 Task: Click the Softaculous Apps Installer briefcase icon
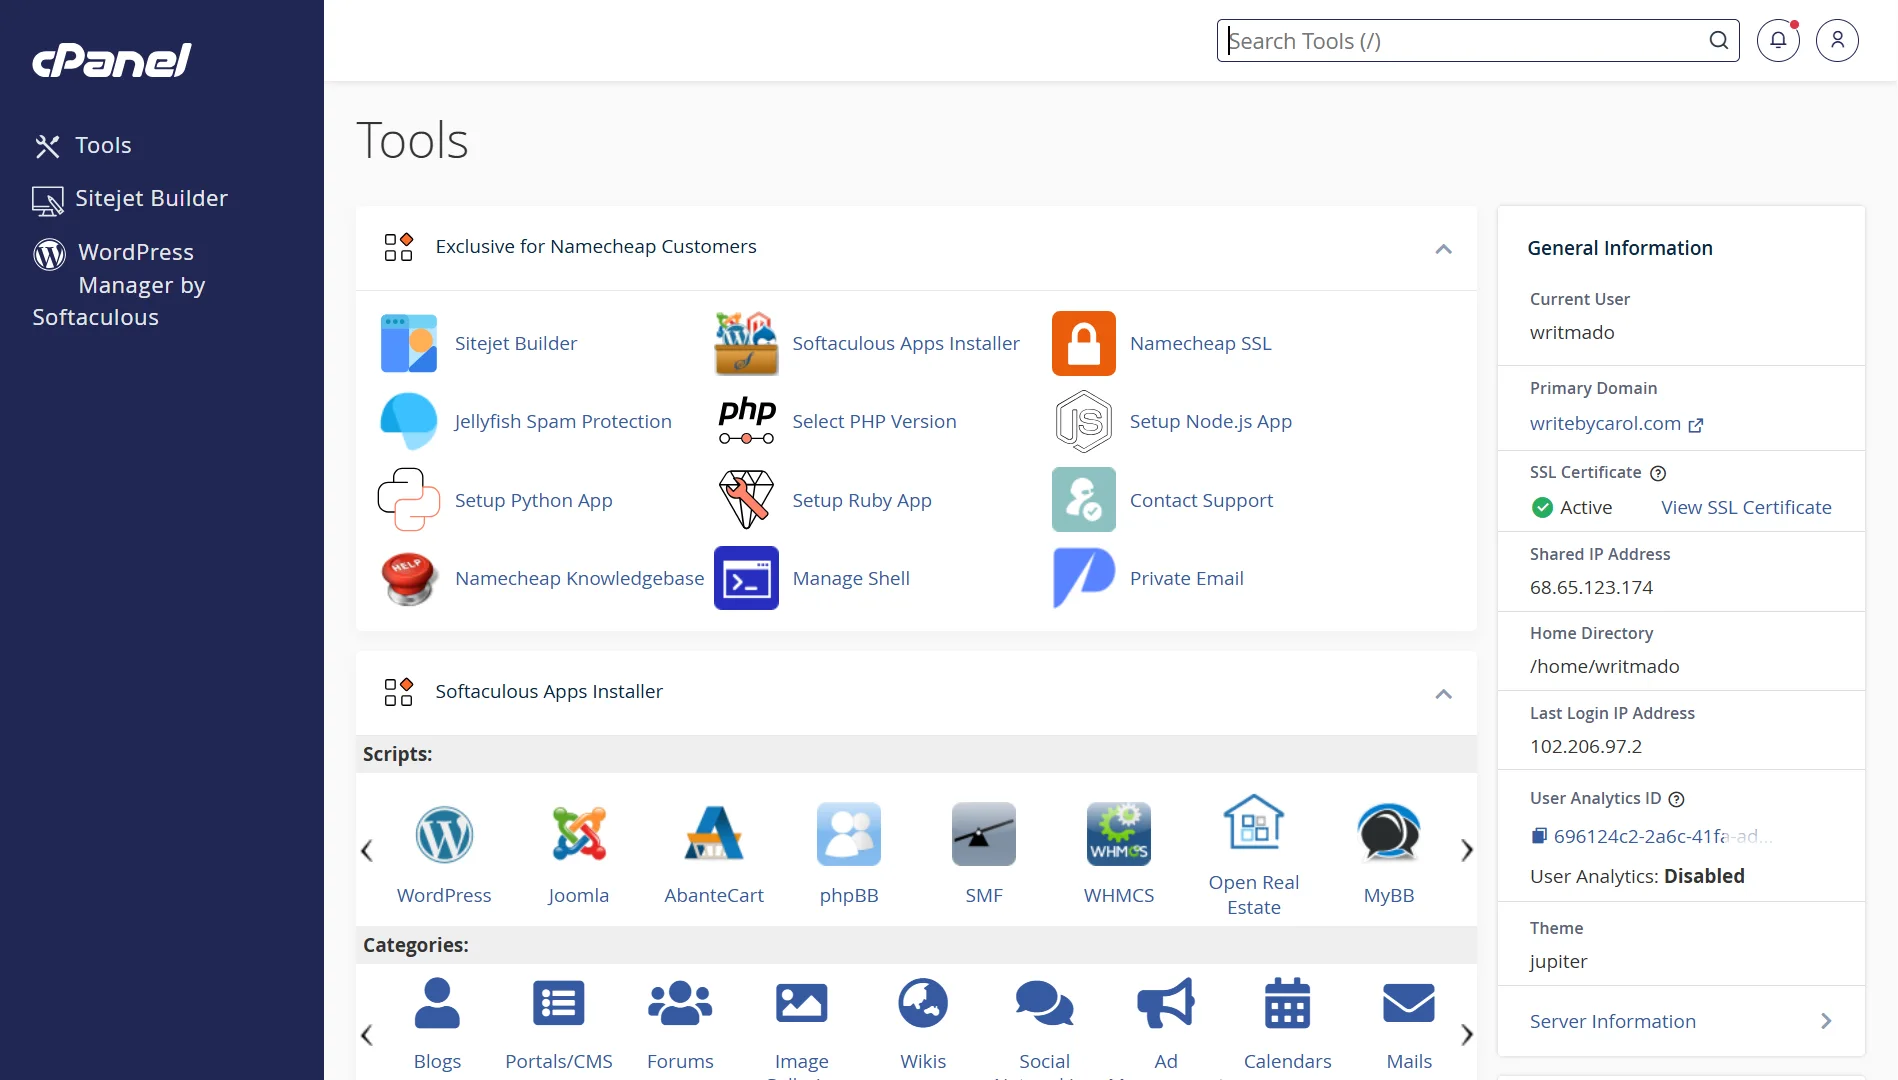coord(746,343)
